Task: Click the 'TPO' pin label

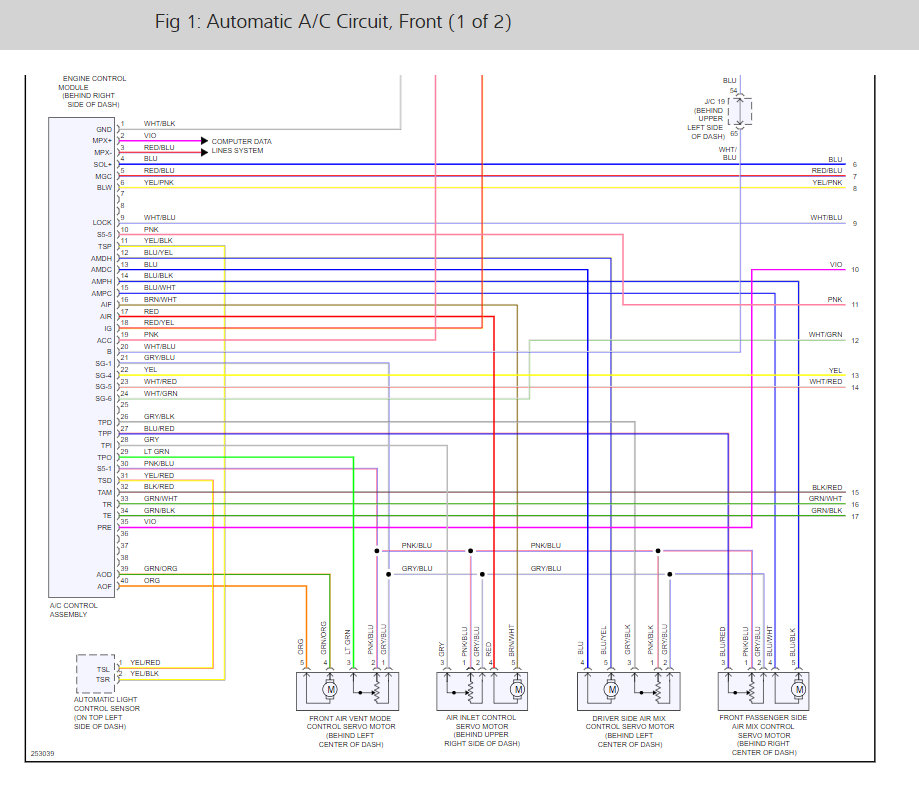Action: point(104,457)
